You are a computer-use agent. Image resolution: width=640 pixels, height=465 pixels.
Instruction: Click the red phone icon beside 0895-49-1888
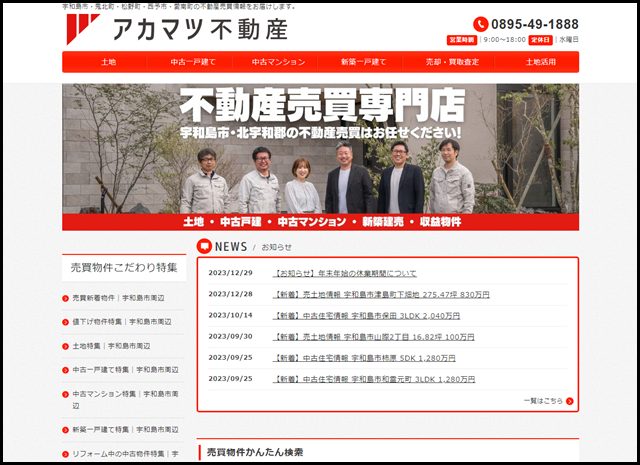tap(480, 24)
